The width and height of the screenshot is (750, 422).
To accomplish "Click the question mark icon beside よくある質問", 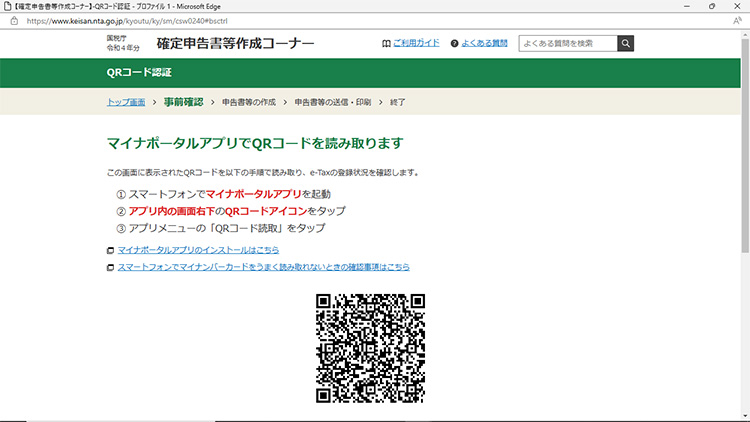I will coord(455,44).
